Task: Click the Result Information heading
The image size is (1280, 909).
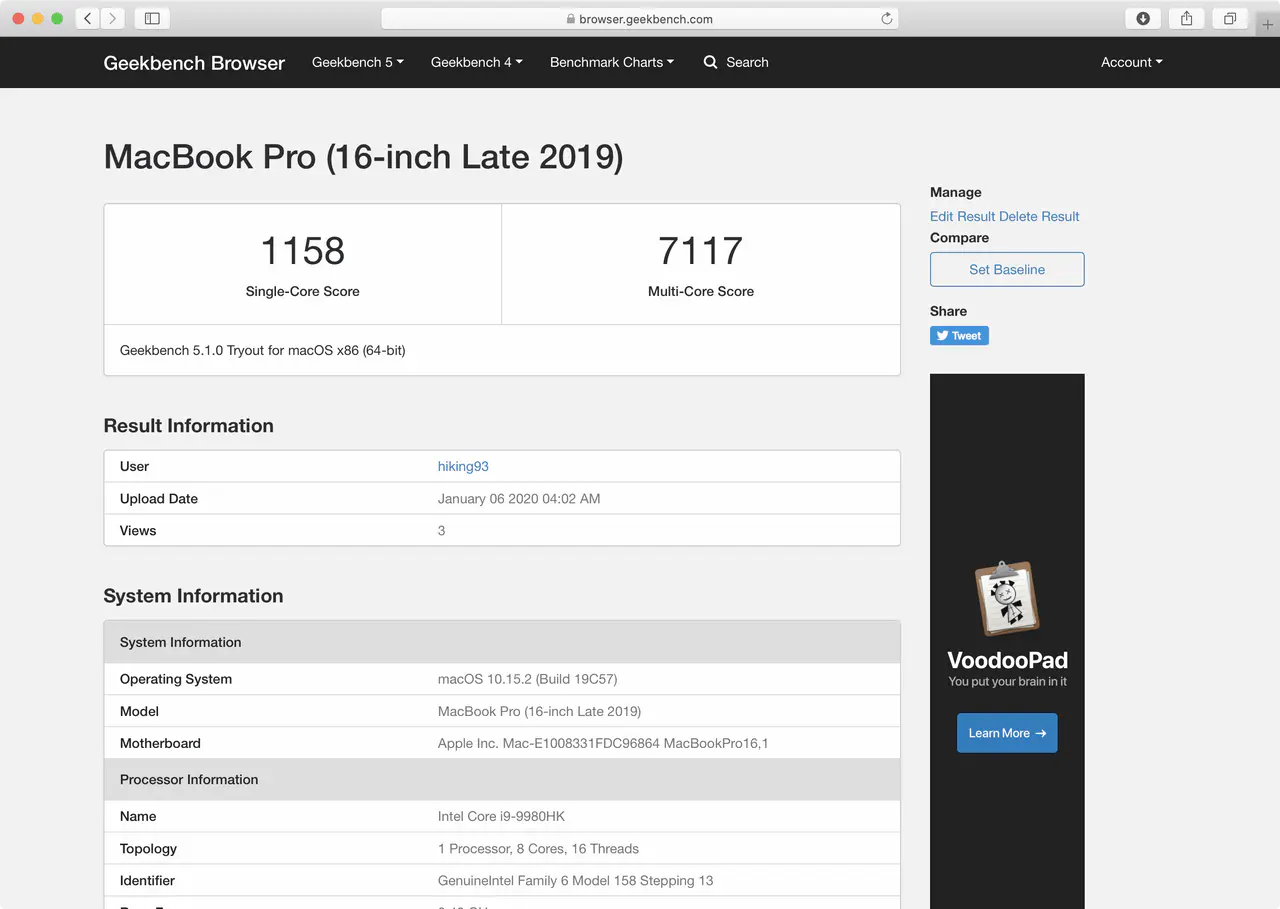Action: [189, 426]
